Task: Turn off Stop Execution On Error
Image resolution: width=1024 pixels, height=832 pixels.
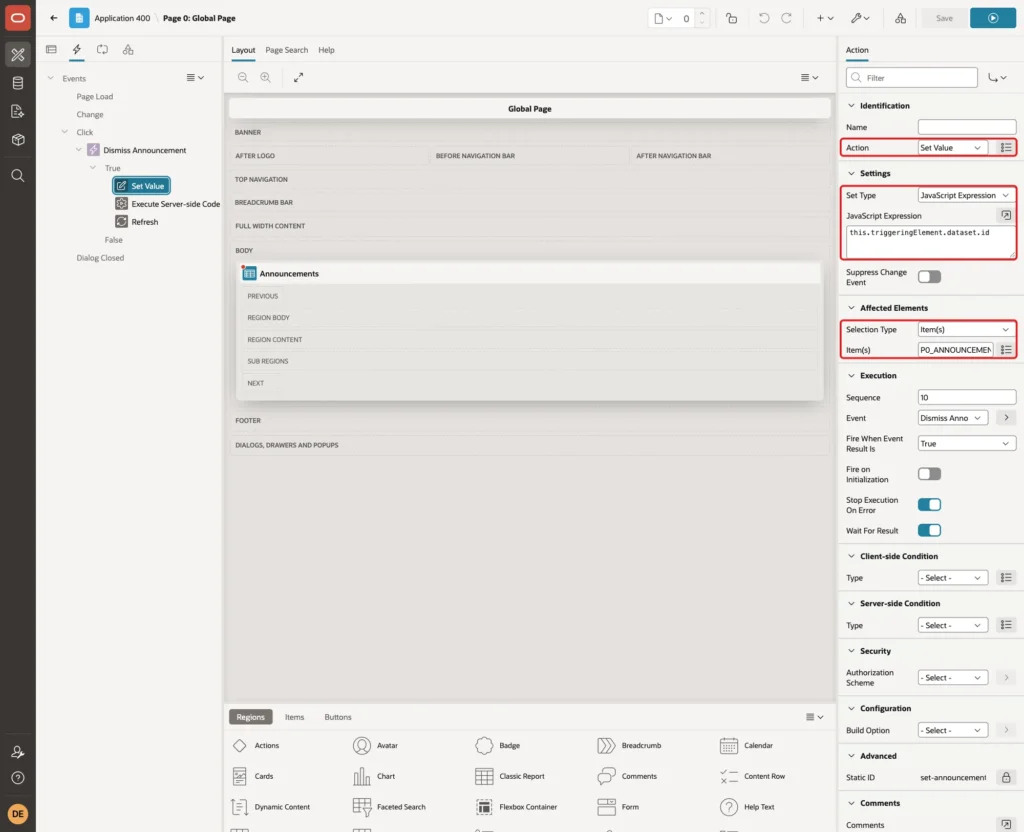Action: tap(929, 505)
